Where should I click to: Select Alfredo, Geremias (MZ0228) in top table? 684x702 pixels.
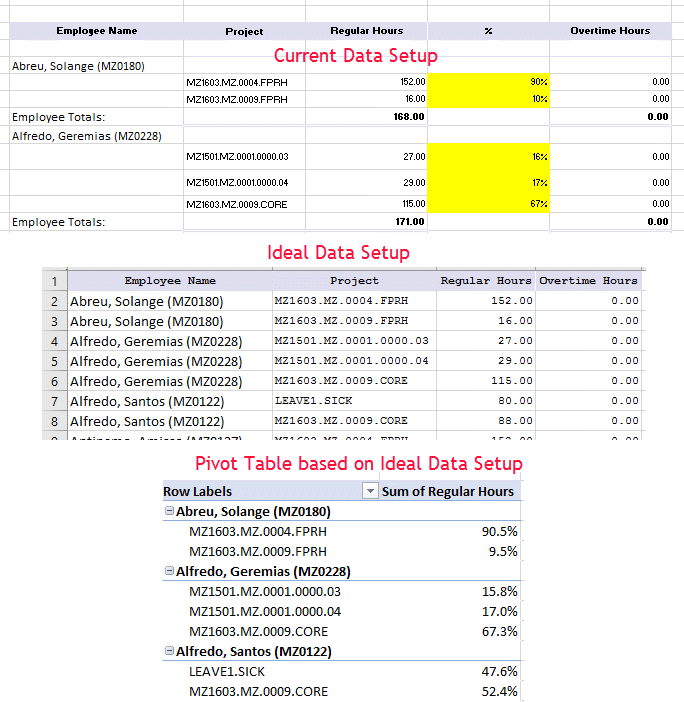tap(87, 136)
